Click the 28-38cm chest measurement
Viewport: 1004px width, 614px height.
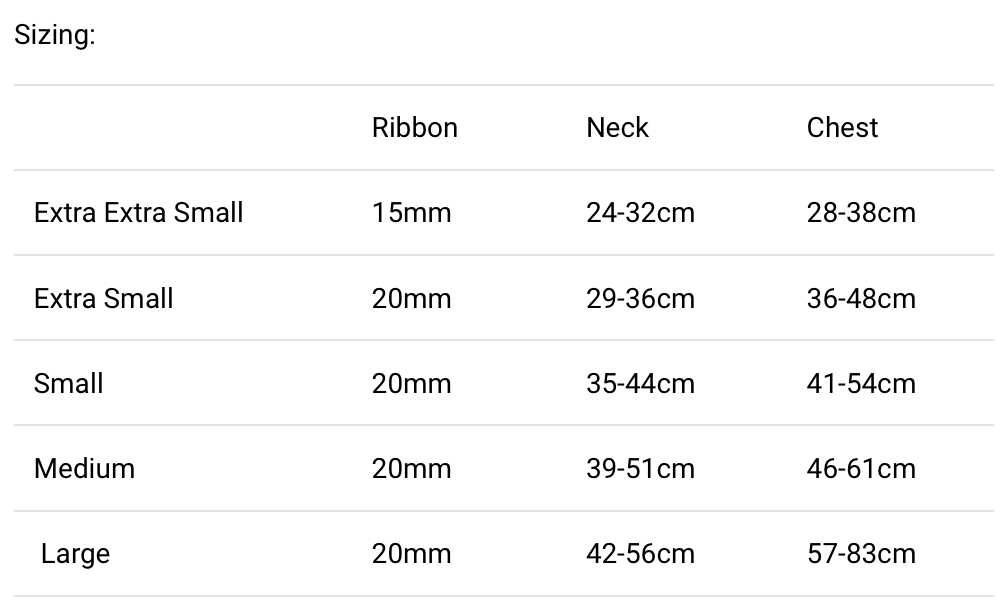click(x=861, y=213)
